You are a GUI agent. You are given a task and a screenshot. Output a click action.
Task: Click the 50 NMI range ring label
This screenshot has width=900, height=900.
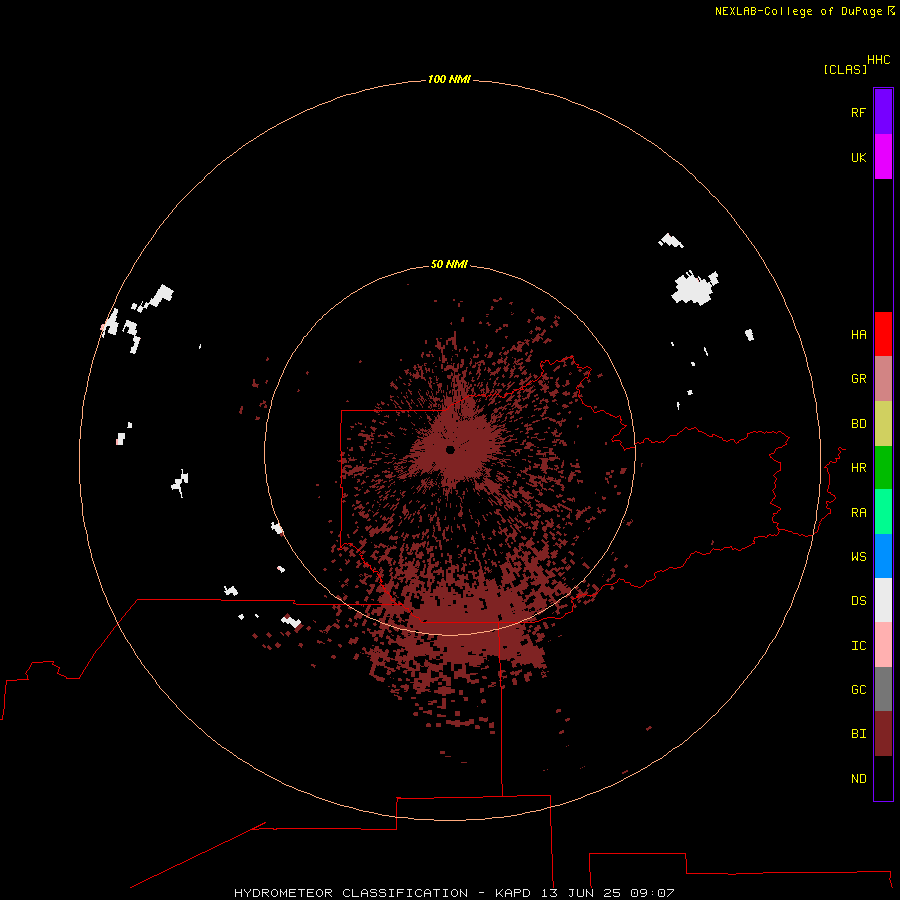click(x=449, y=264)
